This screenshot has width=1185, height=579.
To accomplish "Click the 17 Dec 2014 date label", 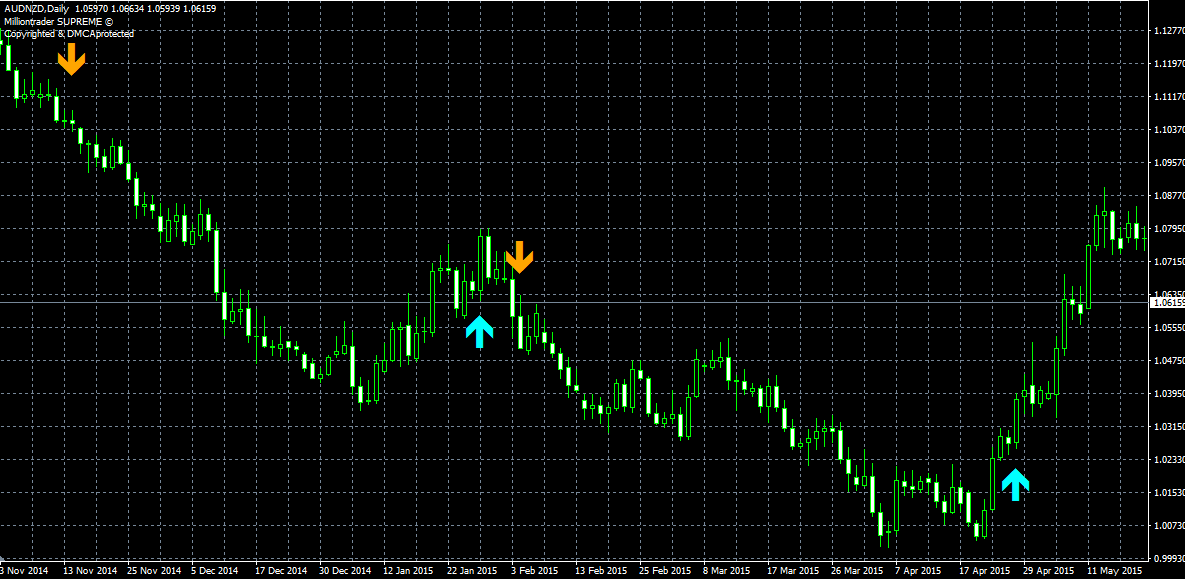I will (x=282, y=571).
